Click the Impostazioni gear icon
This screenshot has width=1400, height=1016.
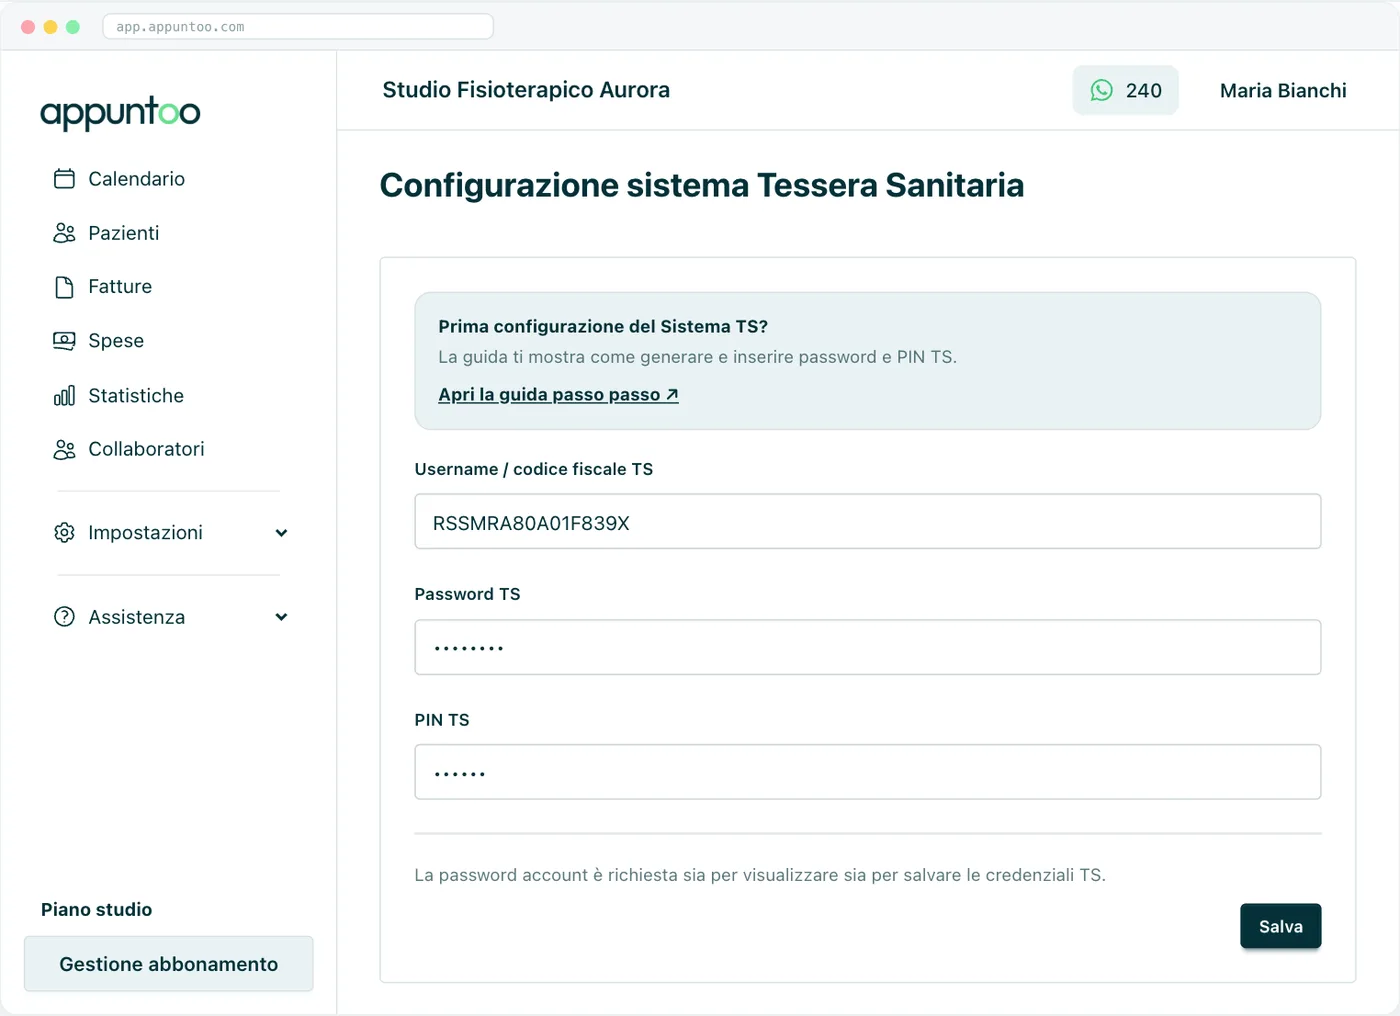click(x=64, y=533)
